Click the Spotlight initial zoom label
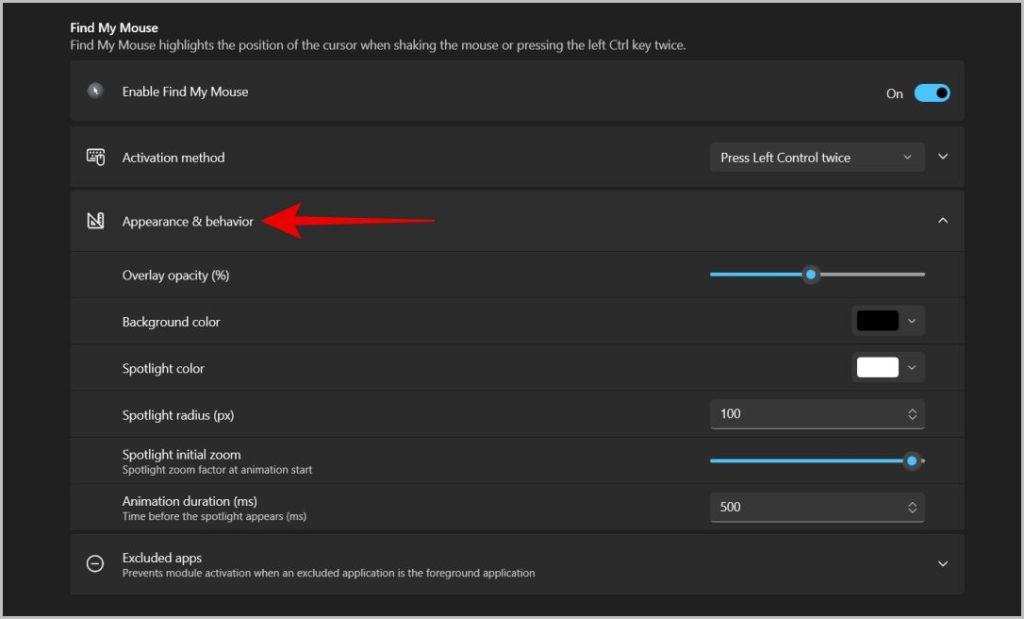 coord(182,454)
